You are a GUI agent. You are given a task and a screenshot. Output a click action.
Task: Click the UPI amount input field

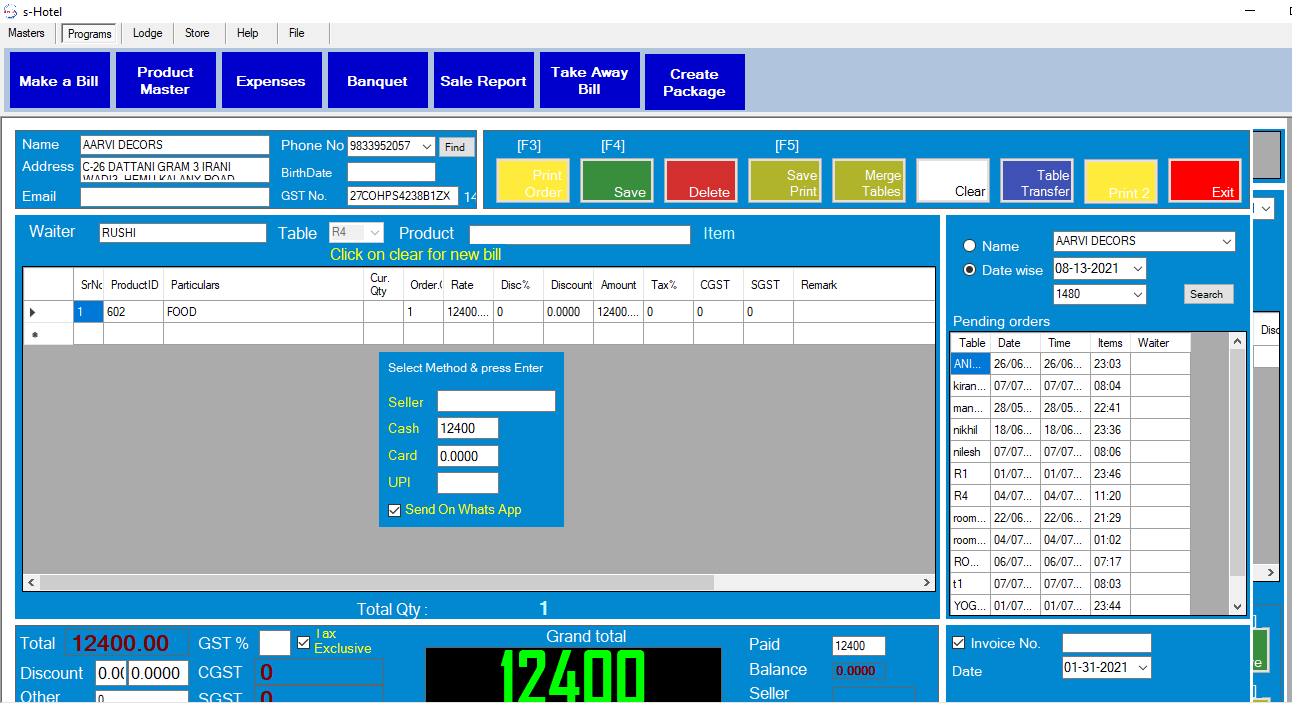click(467, 483)
